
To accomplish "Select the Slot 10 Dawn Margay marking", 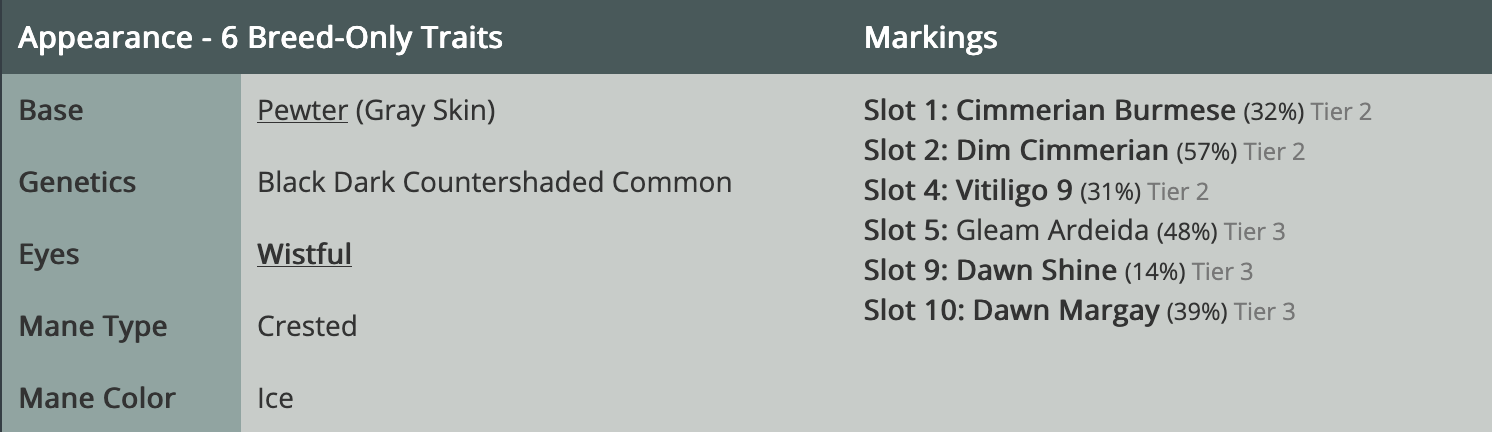I will [1079, 311].
